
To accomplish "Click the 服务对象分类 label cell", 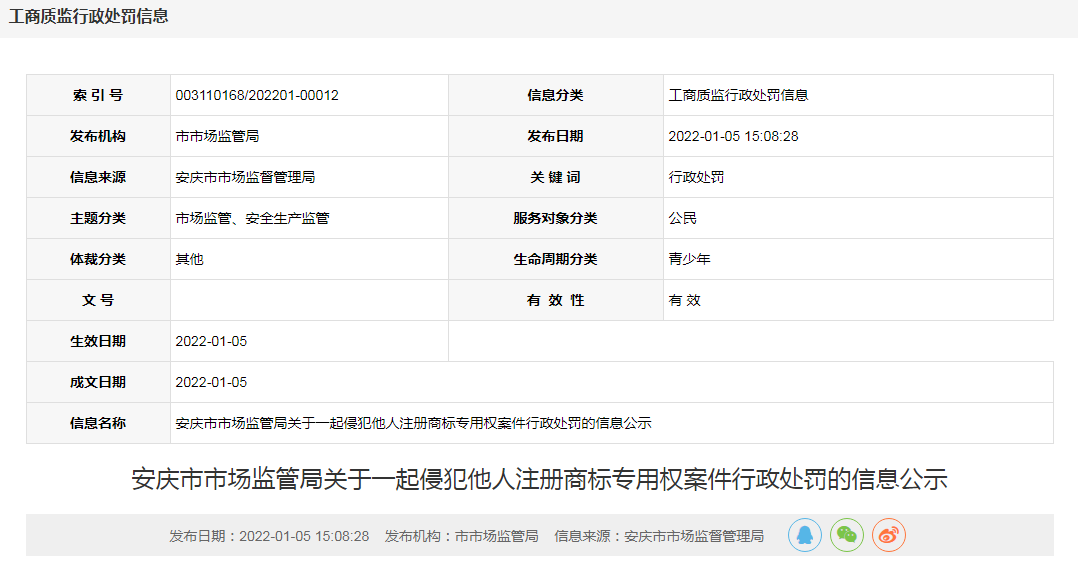I will tap(556, 219).
